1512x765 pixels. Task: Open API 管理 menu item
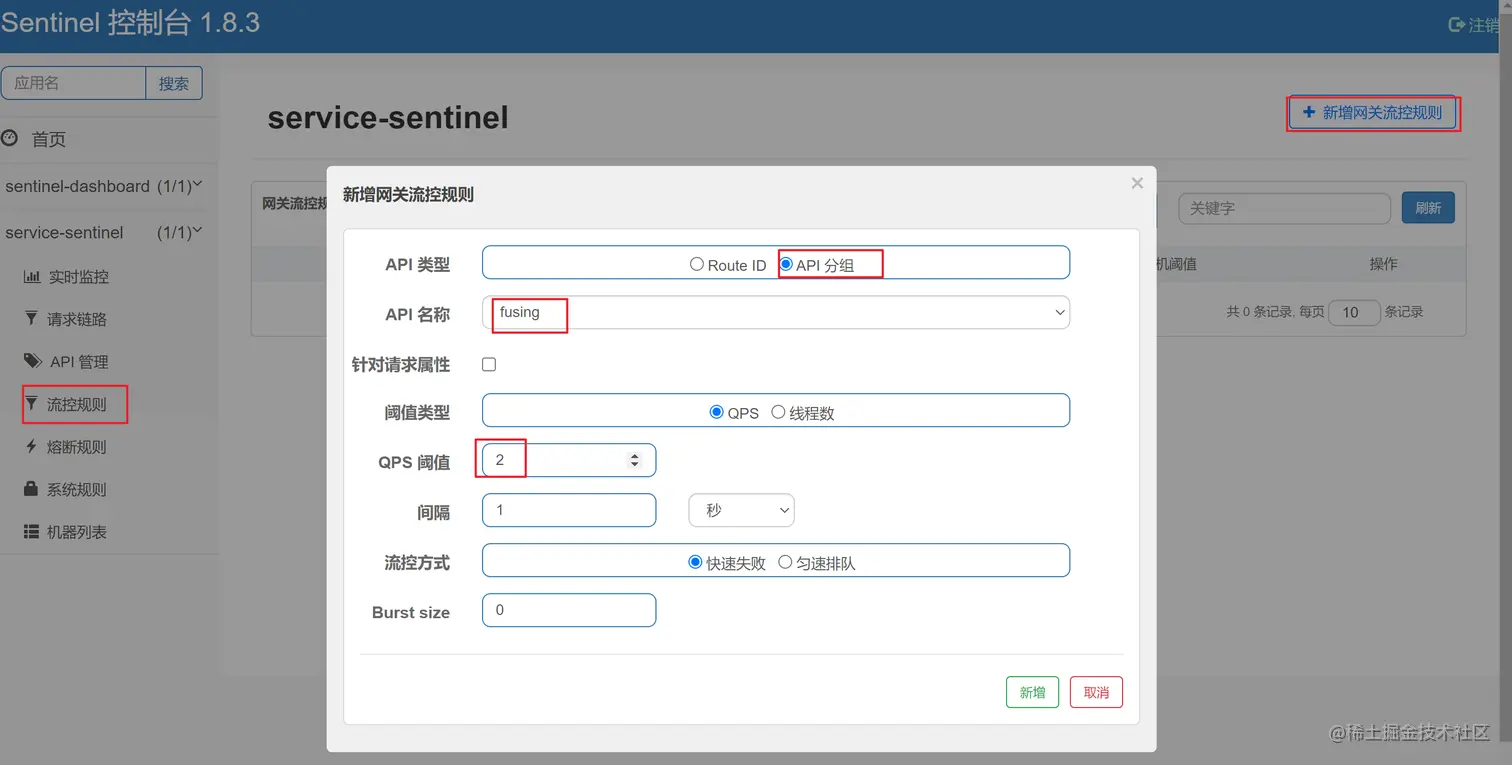tap(79, 362)
